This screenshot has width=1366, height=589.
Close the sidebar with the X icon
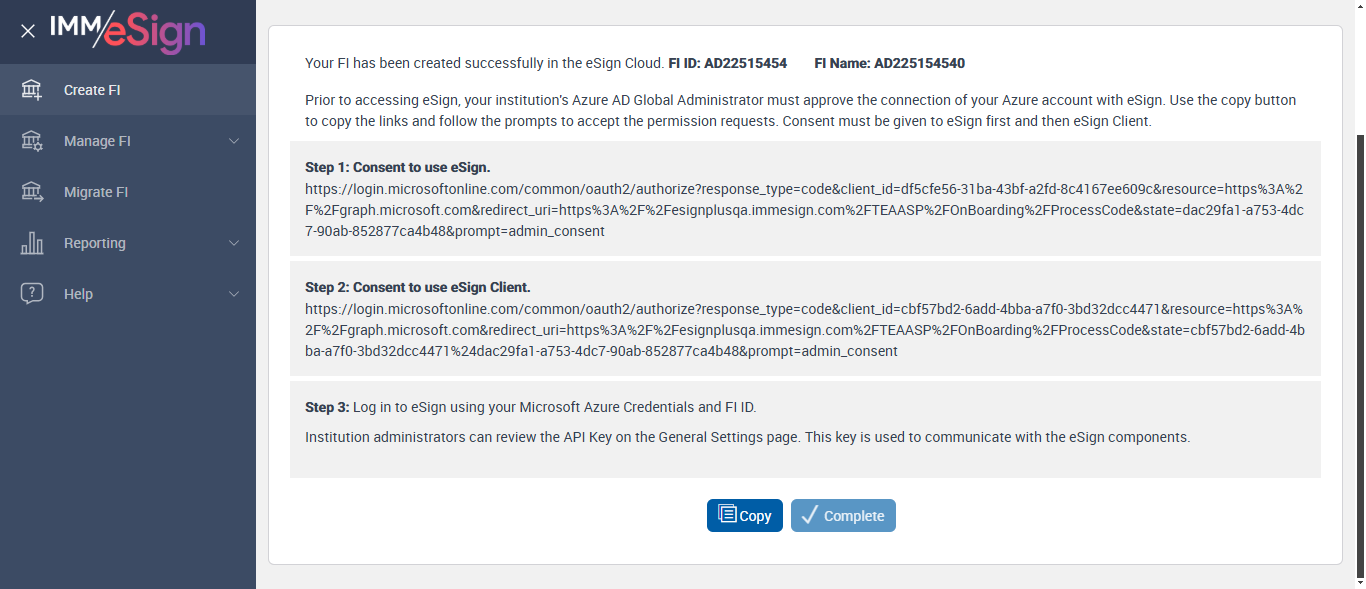pos(28,31)
